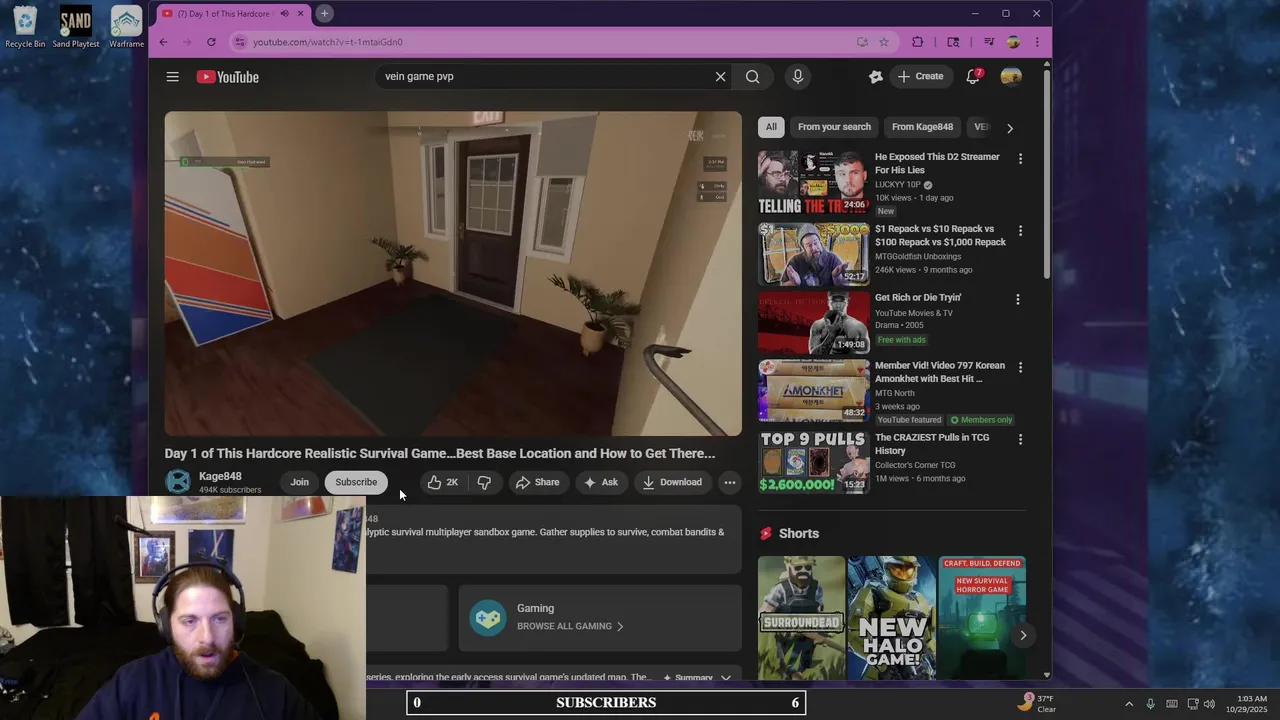The width and height of the screenshot is (1280, 720).
Task: Dislike the video with thumbs-down
Action: click(x=484, y=482)
